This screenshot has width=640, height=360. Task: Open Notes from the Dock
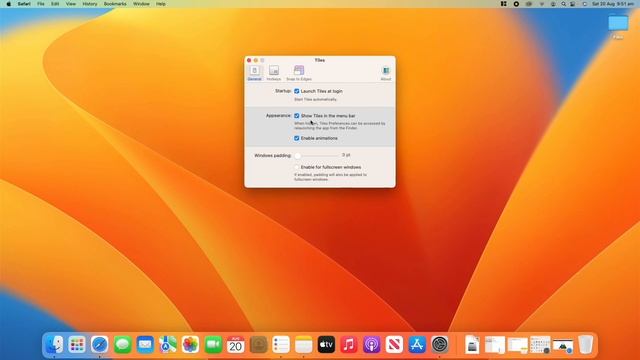tap(304, 345)
